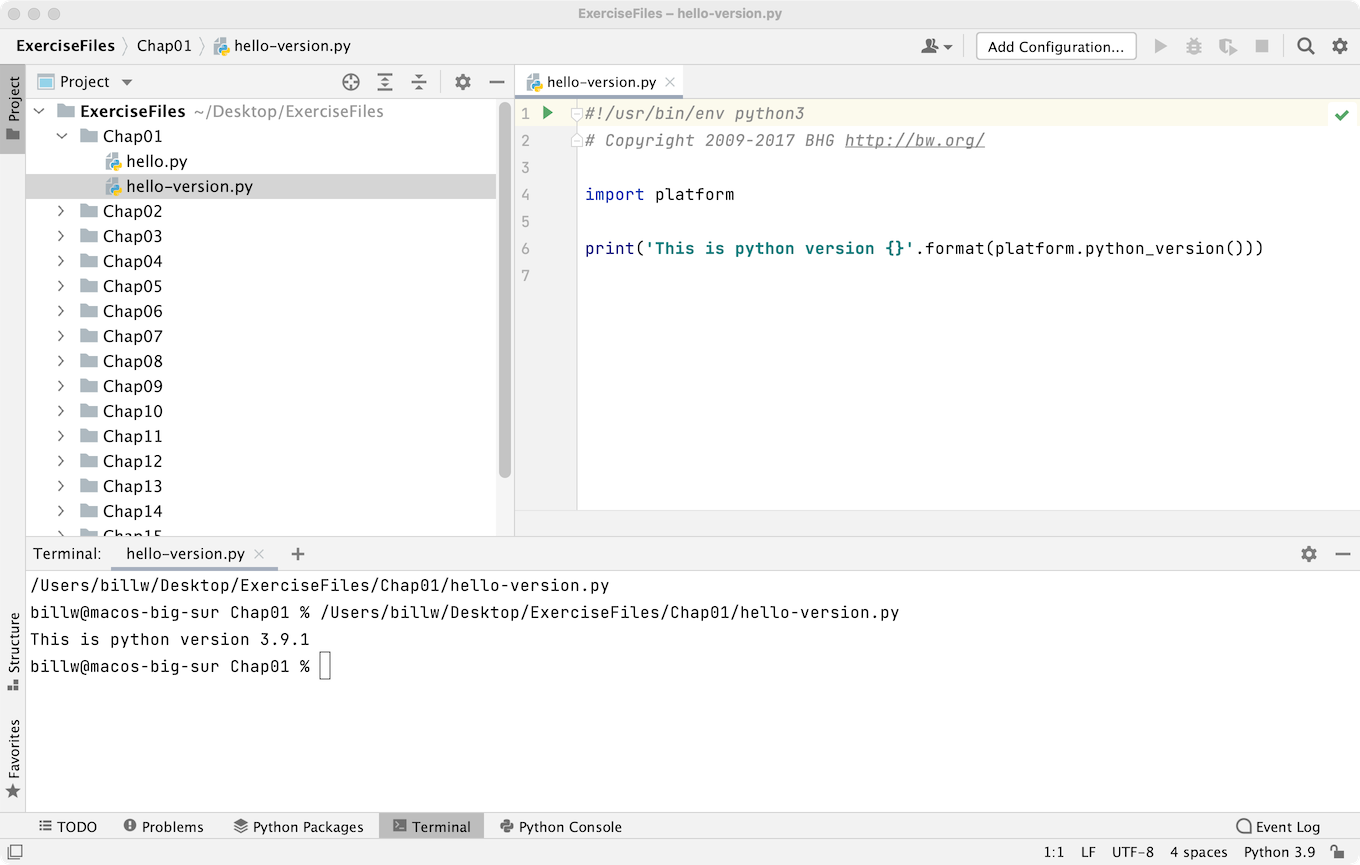Click the 1:1 cursor position indicator
This screenshot has width=1360, height=865.
tap(1054, 852)
